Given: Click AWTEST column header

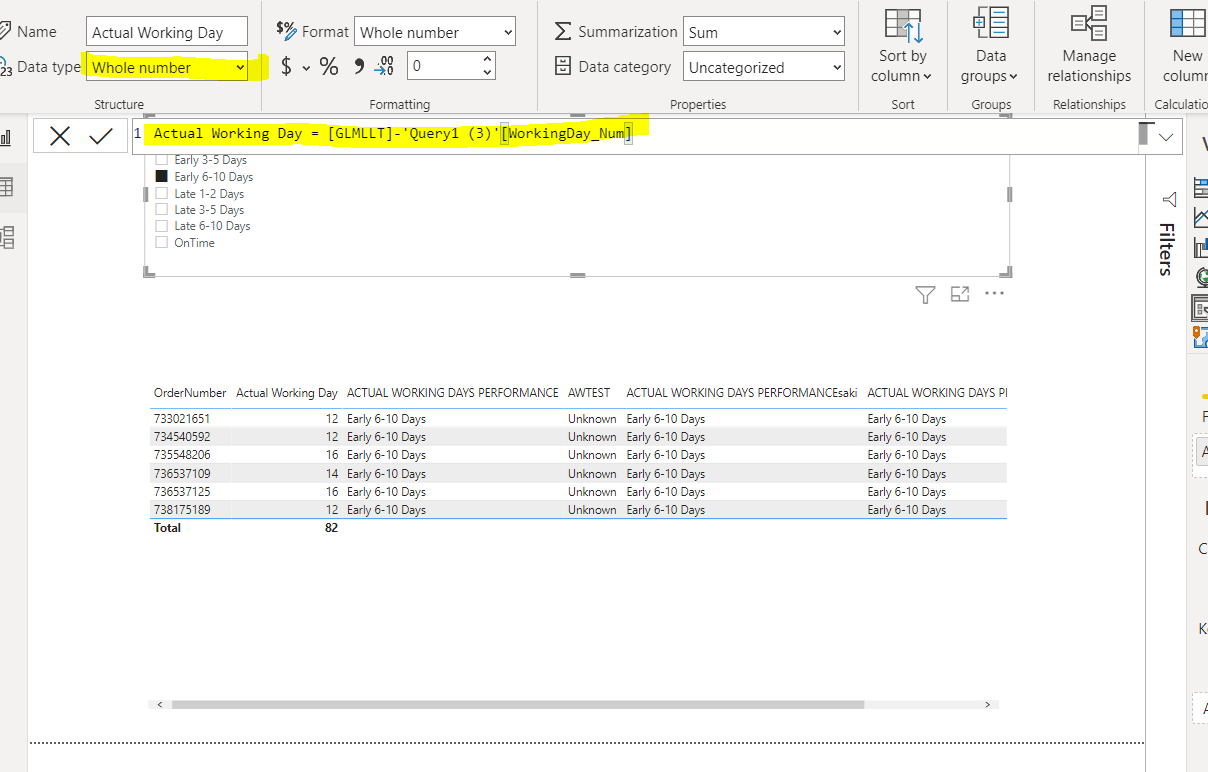Looking at the screenshot, I should pos(589,393).
